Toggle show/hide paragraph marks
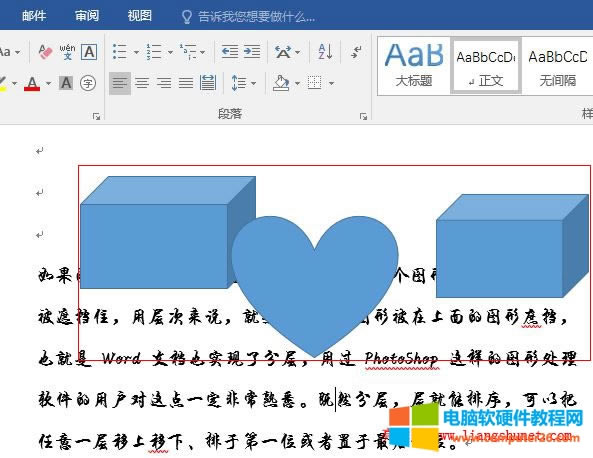This screenshot has width=593, height=458. pyautogui.click(x=356, y=52)
